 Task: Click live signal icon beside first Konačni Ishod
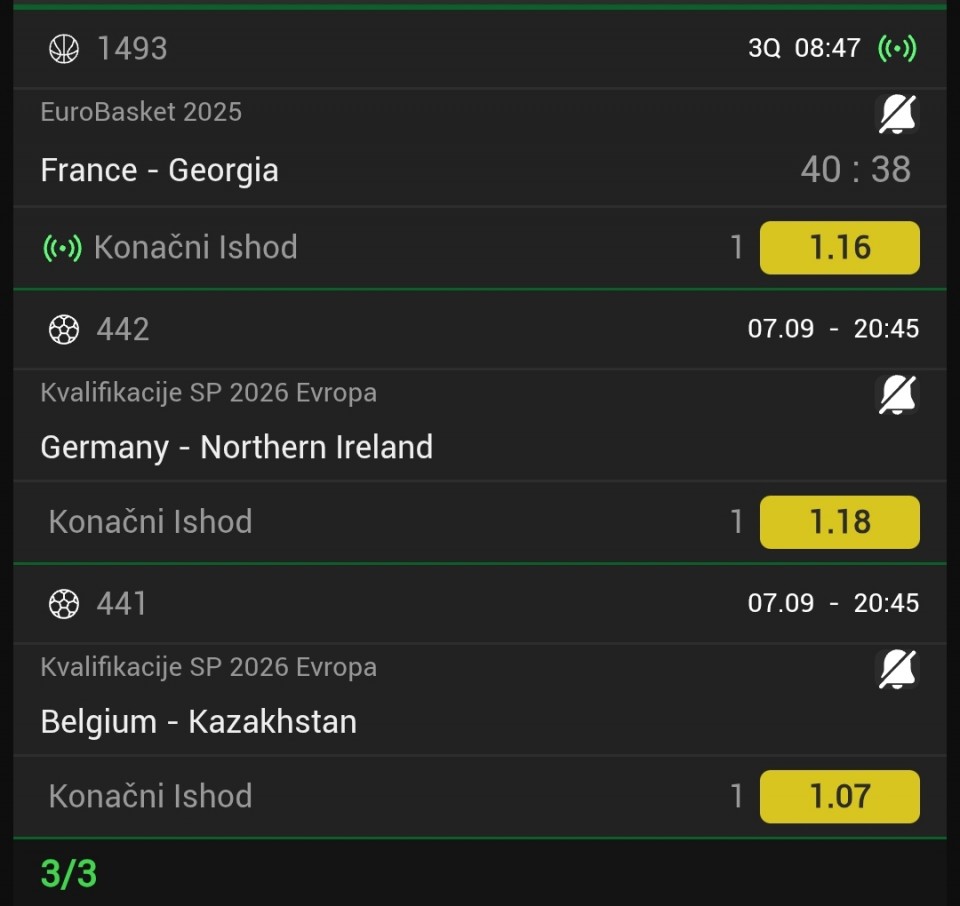coord(62,248)
